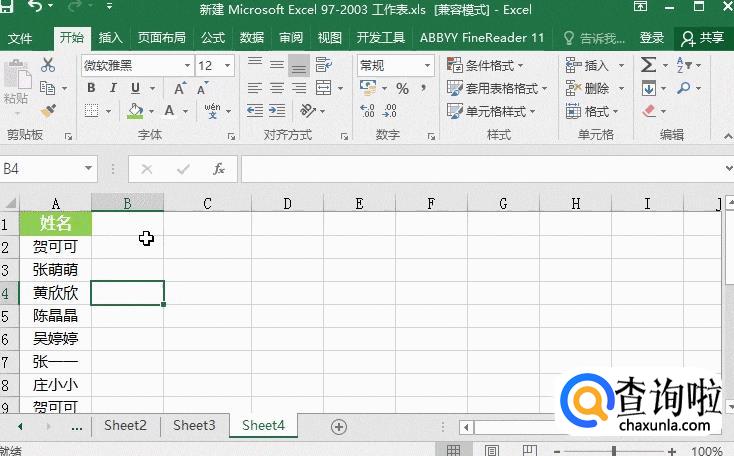Open the ABBYY FineReader 11 tab

tap(482, 38)
